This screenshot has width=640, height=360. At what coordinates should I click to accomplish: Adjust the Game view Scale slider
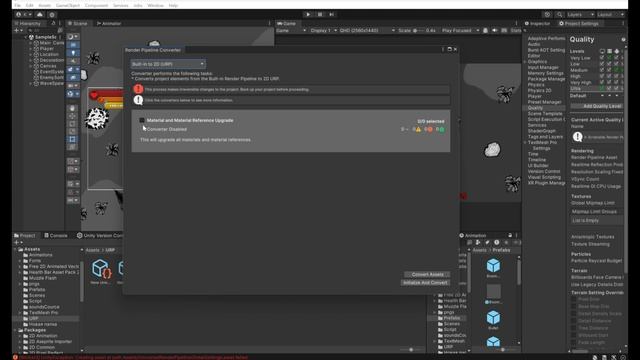pyautogui.click(x=418, y=30)
